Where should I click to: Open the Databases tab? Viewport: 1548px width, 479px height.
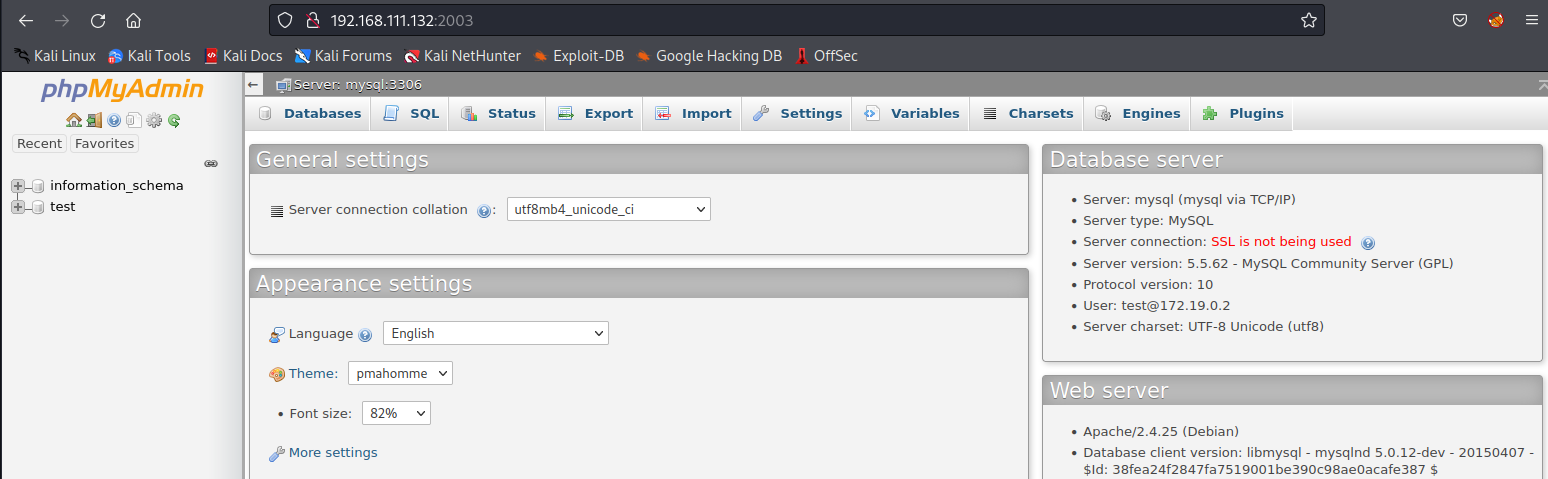(x=309, y=114)
